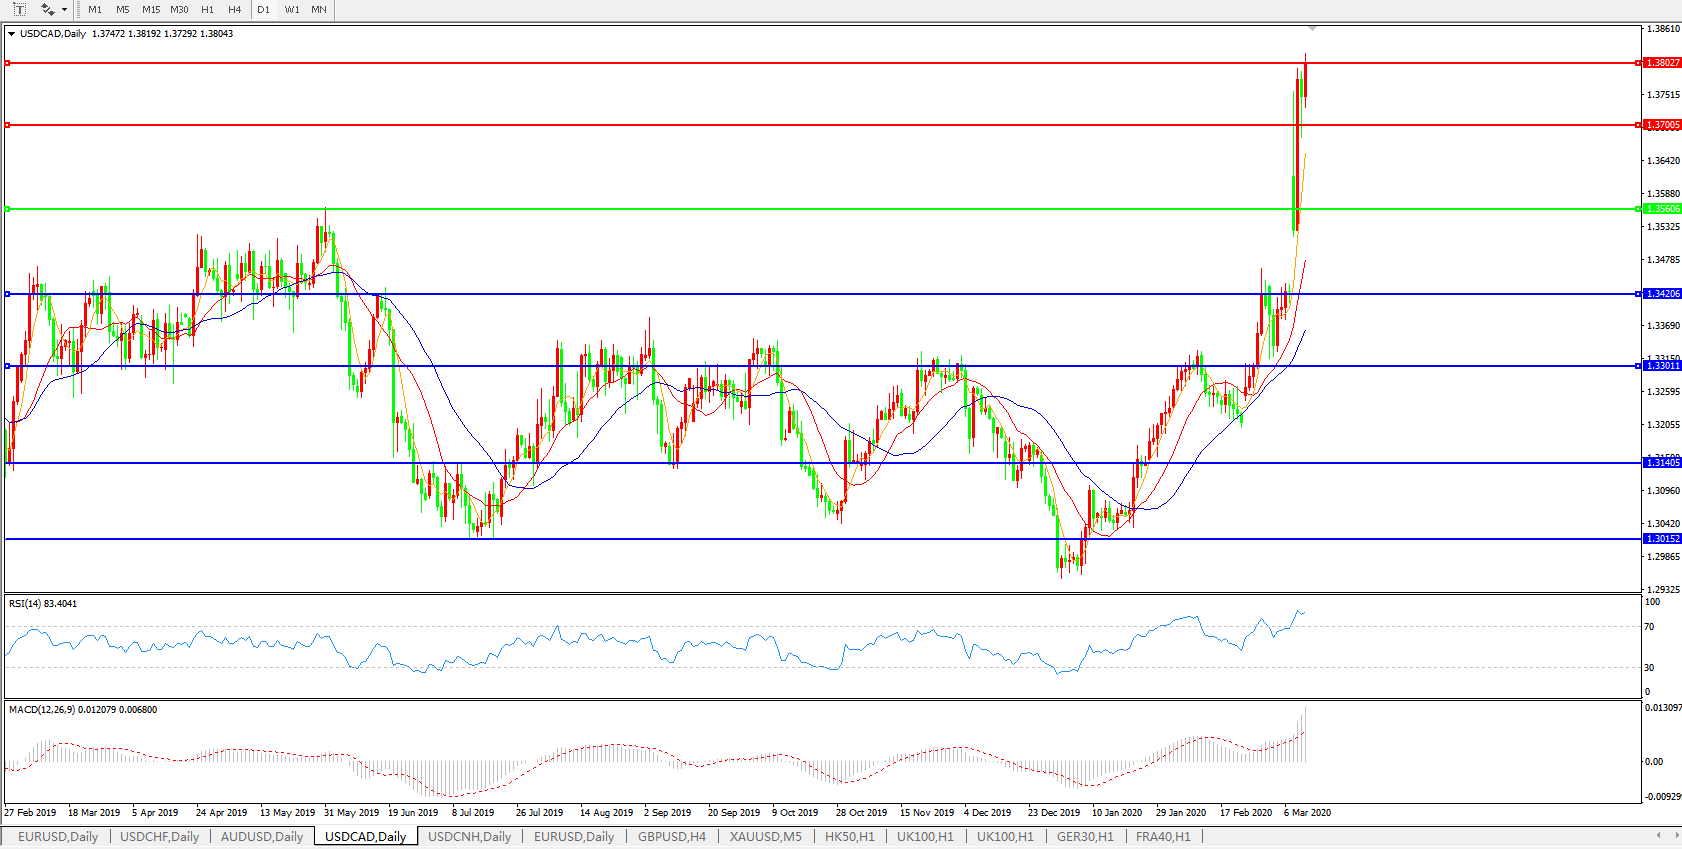The image size is (1682, 849).
Task: Select the text label tool
Action: 18,9
